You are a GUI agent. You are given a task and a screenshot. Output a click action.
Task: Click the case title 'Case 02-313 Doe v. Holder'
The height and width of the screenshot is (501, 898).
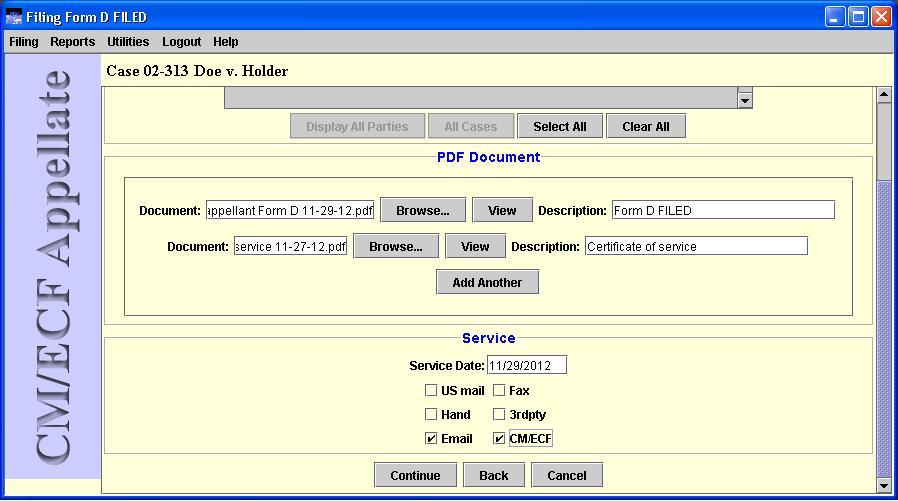click(197, 71)
